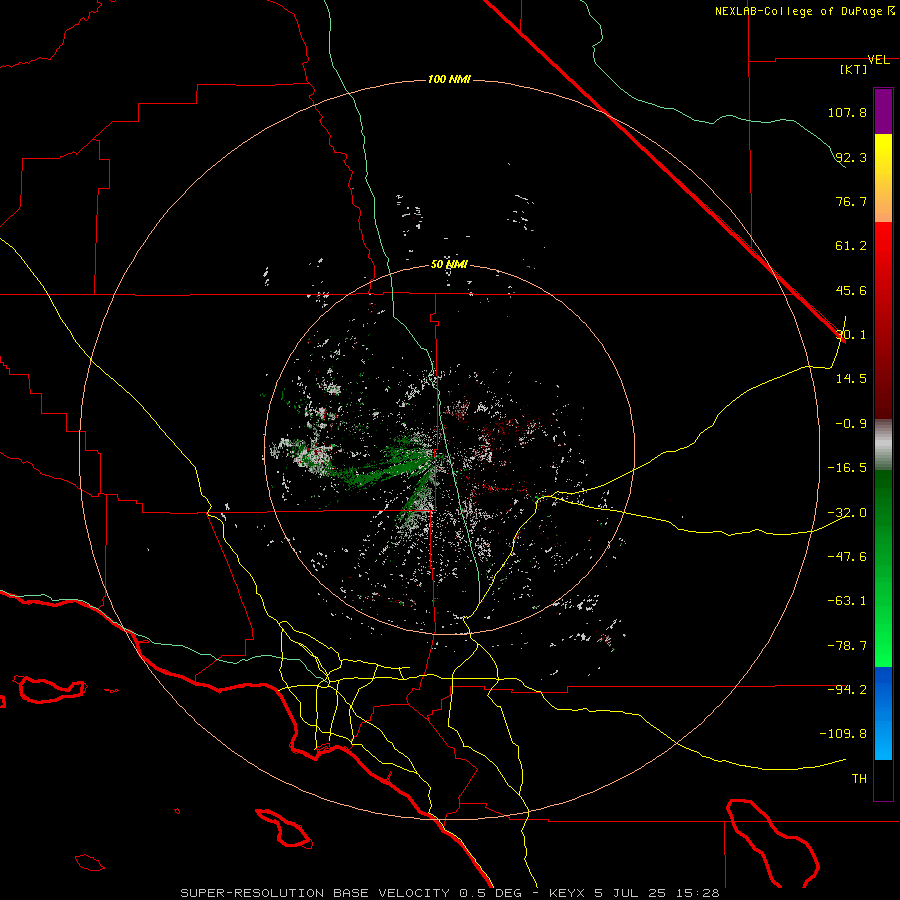Select the -47.6 velocity scale value

tap(847, 557)
